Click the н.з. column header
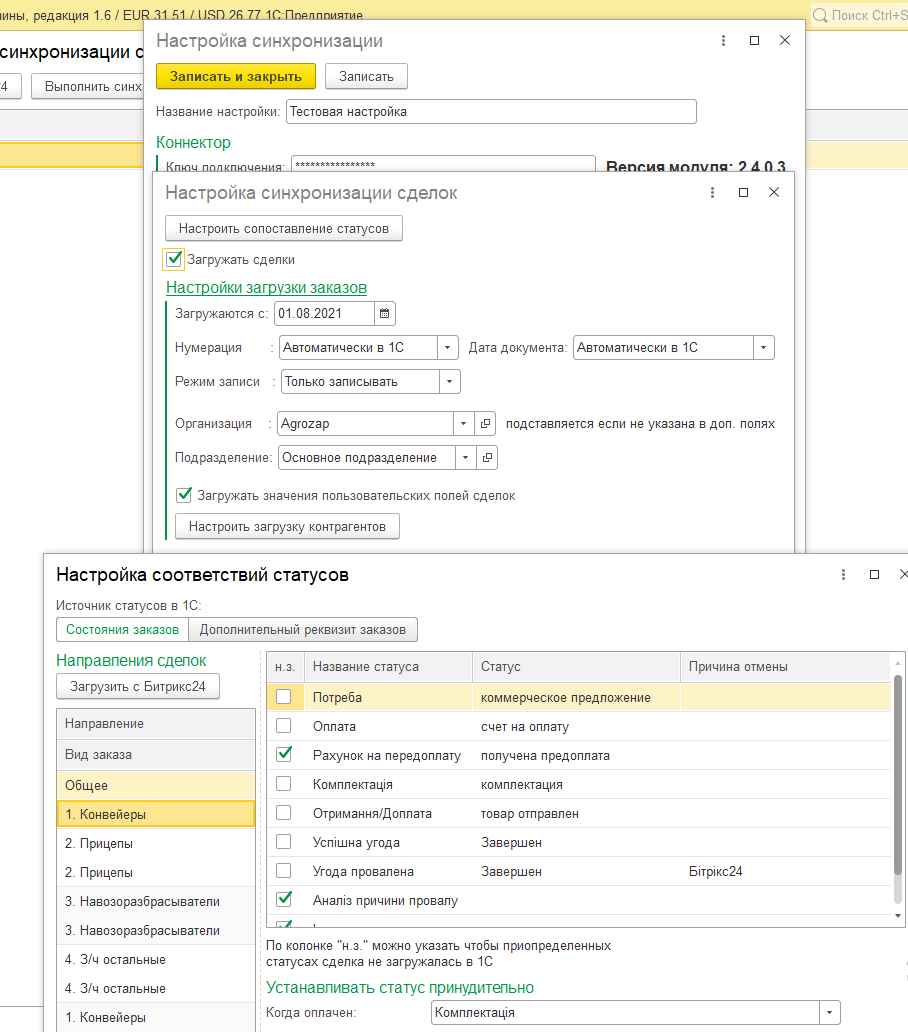The height and width of the screenshot is (1032, 908). click(285, 667)
